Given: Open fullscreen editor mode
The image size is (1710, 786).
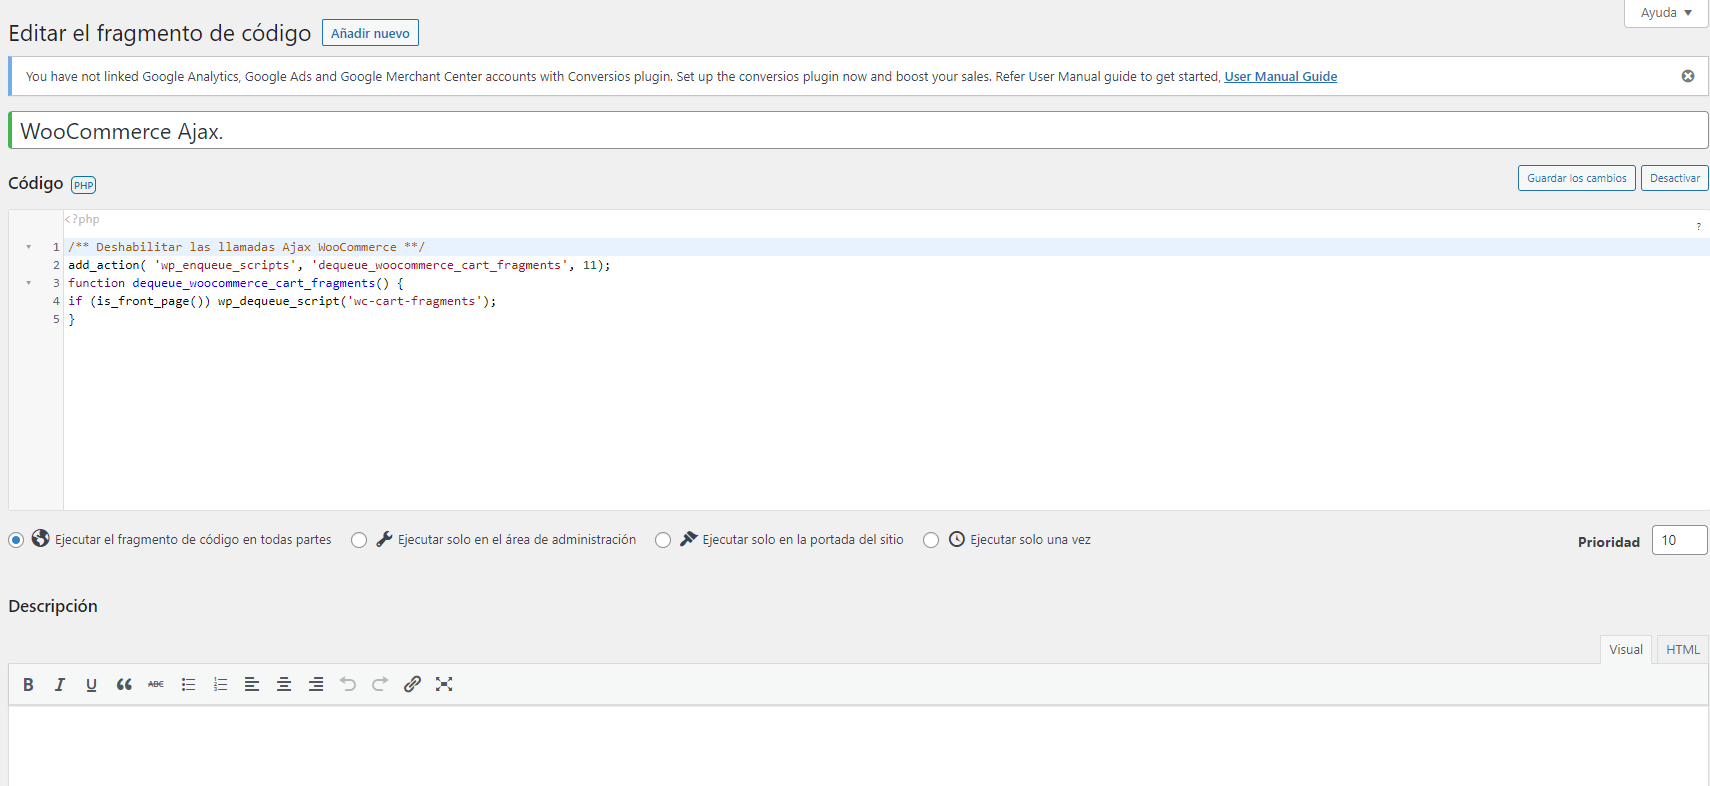Looking at the screenshot, I should [x=444, y=685].
